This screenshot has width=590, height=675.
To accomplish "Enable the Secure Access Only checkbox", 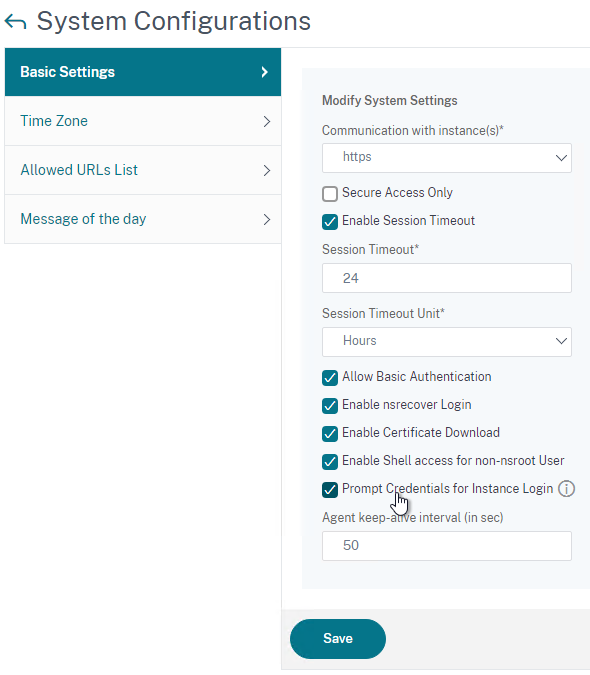I will point(330,194).
